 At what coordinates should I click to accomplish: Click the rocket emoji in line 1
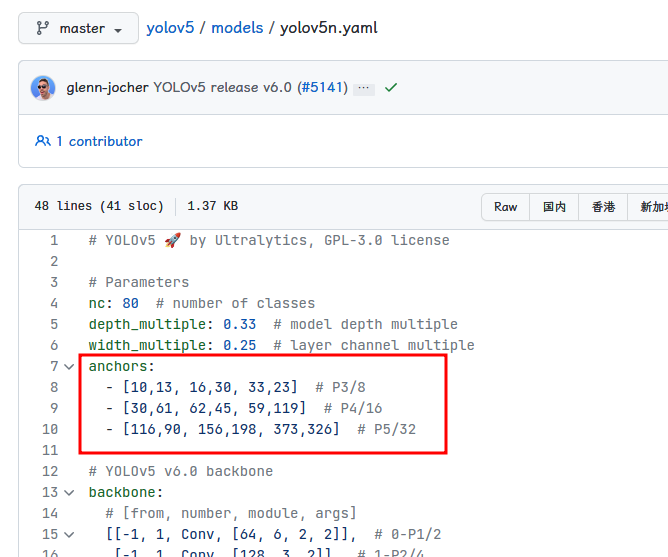(173, 240)
